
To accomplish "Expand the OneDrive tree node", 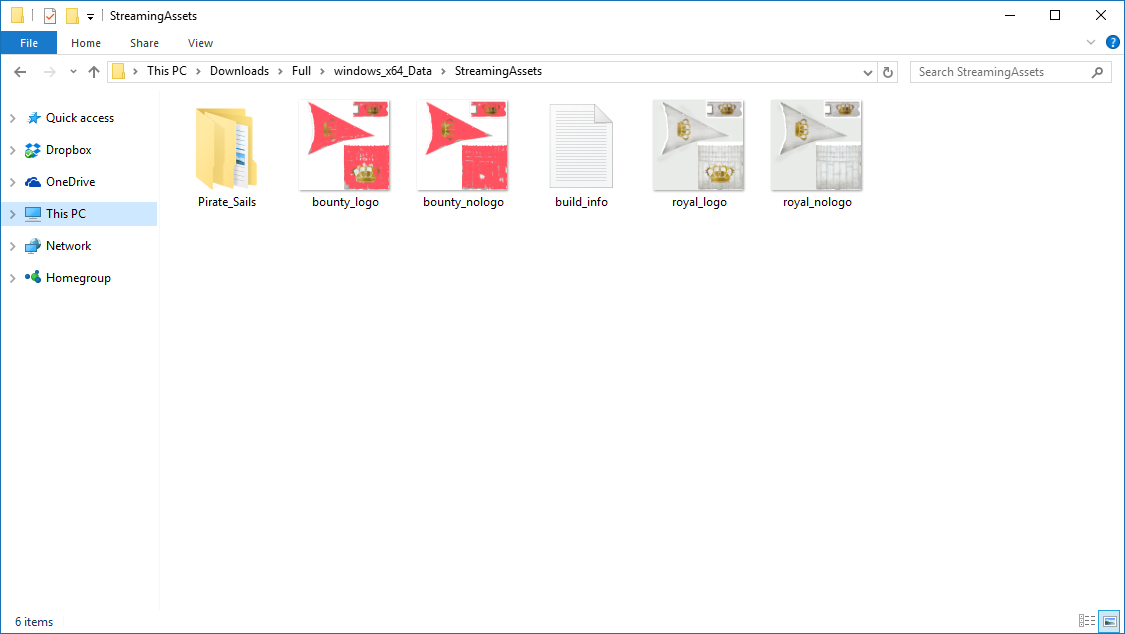I will pyautogui.click(x=13, y=182).
